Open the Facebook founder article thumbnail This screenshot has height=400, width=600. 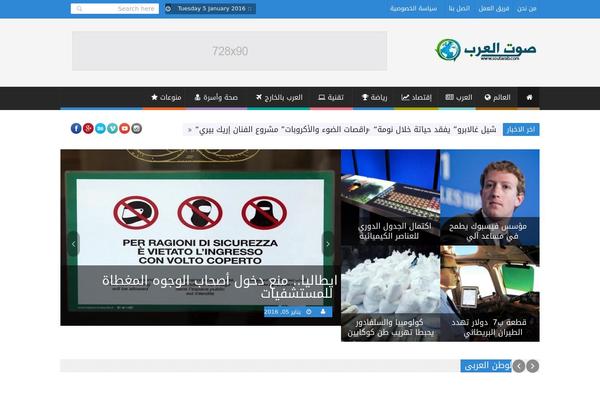(490, 198)
